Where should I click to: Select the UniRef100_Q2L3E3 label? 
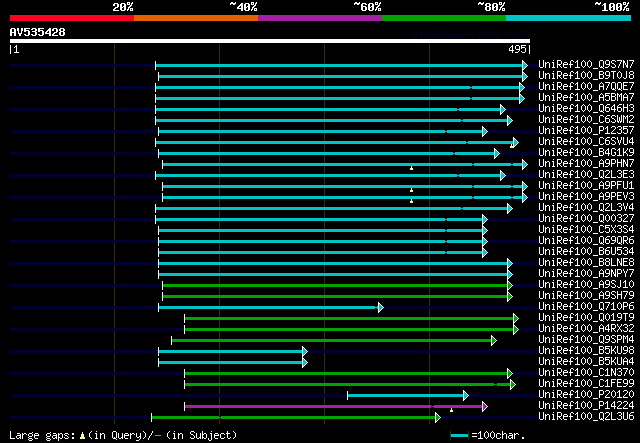(x=586, y=174)
